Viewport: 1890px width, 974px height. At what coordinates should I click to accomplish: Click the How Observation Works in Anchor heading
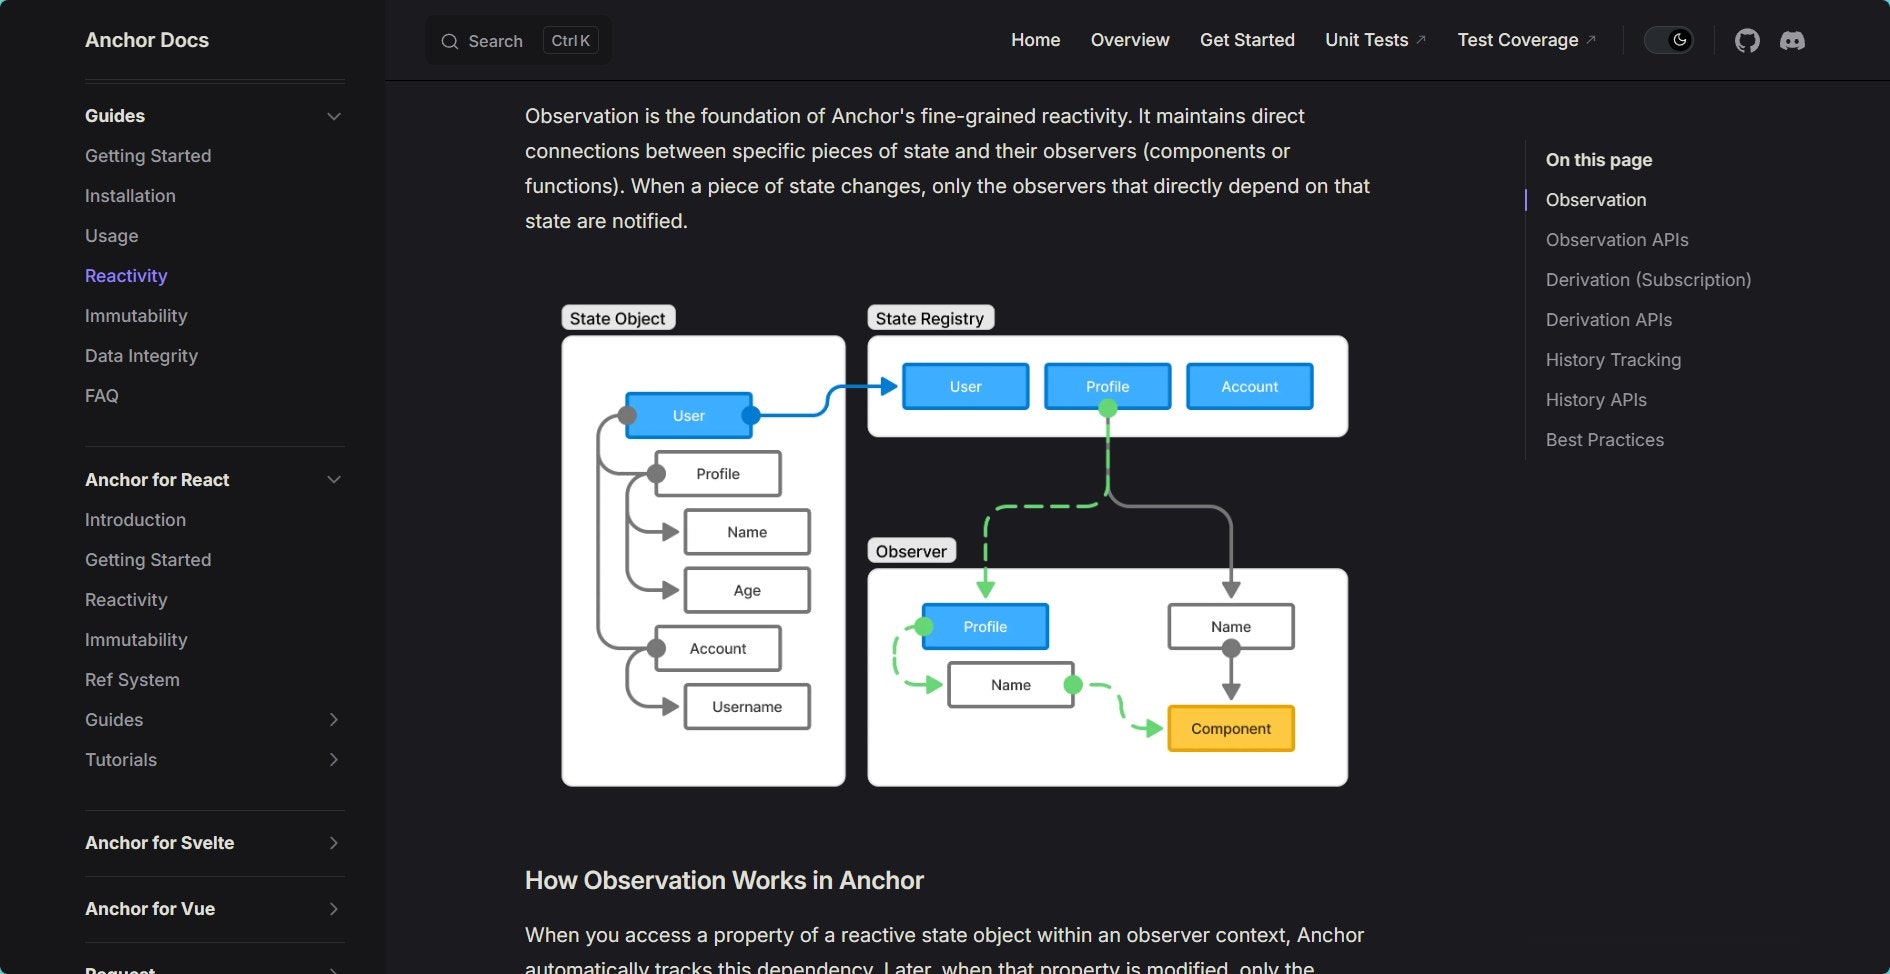click(x=724, y=881)
